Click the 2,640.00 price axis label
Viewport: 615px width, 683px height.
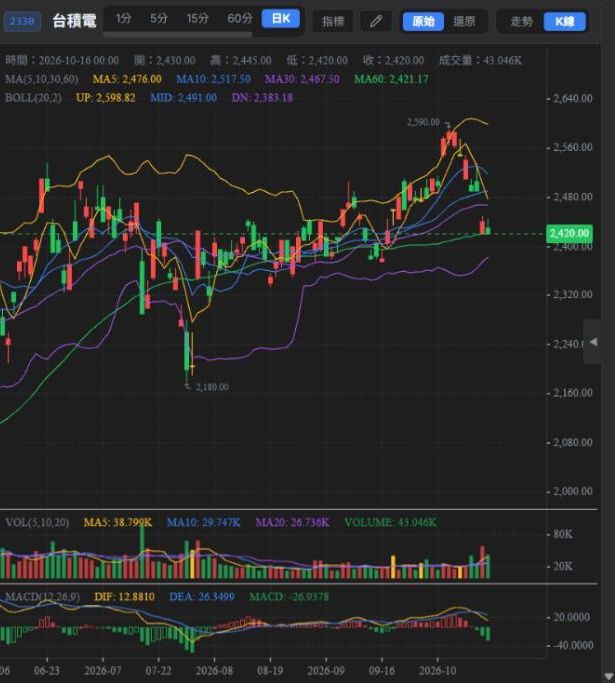(x=573, y=98)
